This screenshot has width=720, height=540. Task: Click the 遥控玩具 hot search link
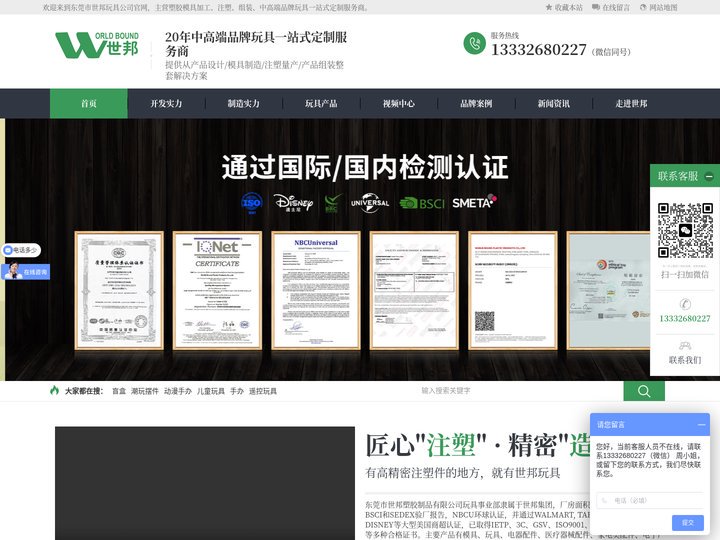tap(263, 391)
